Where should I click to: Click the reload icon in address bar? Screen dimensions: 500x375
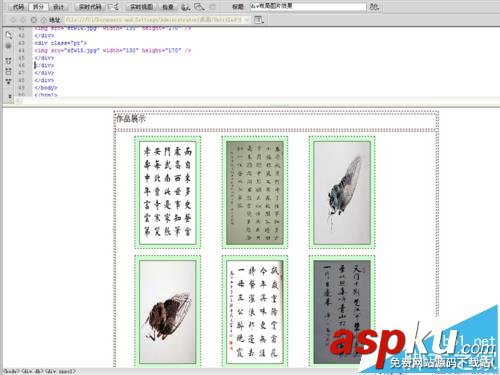pyautogui.click(x=33, y=20)
